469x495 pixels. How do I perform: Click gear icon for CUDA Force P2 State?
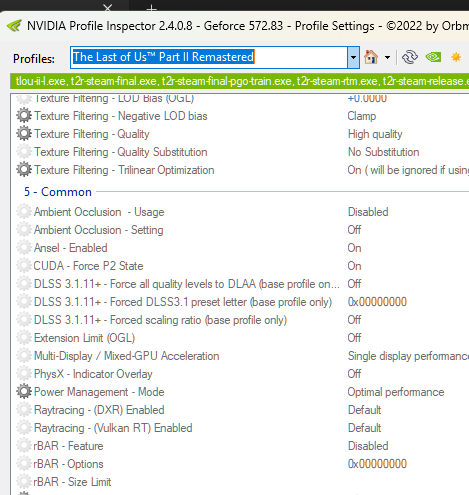coord(24,266)
